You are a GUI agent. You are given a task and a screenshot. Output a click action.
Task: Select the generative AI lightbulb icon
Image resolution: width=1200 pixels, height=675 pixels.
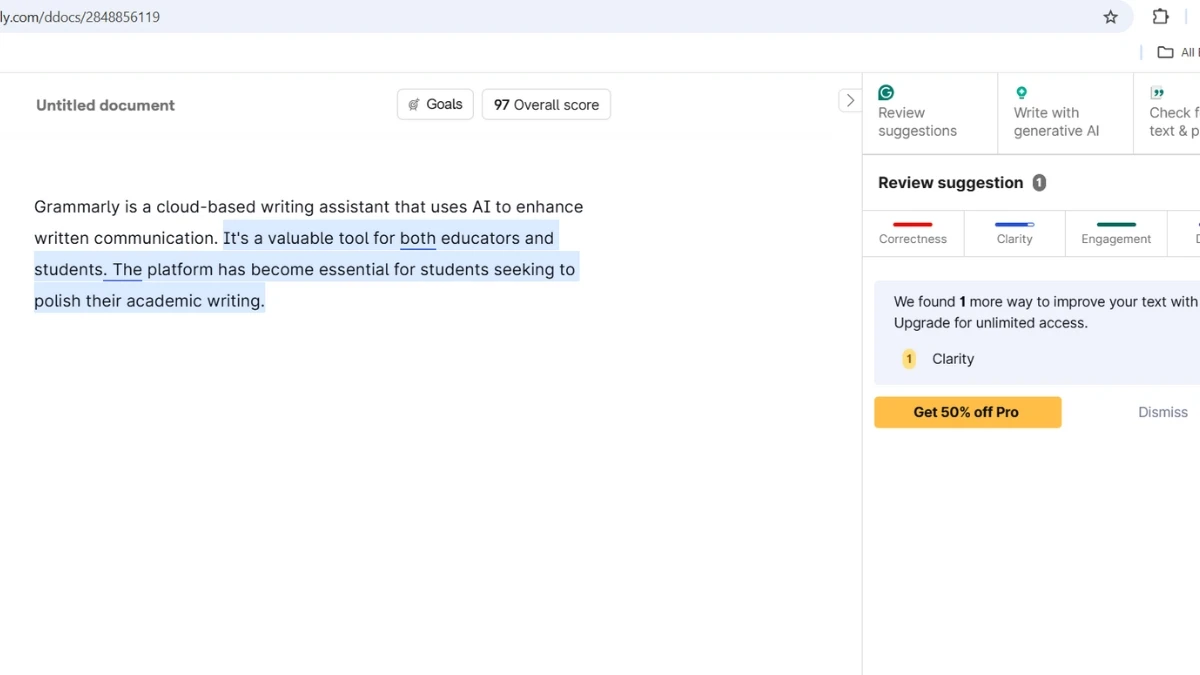click(1019, 91)
